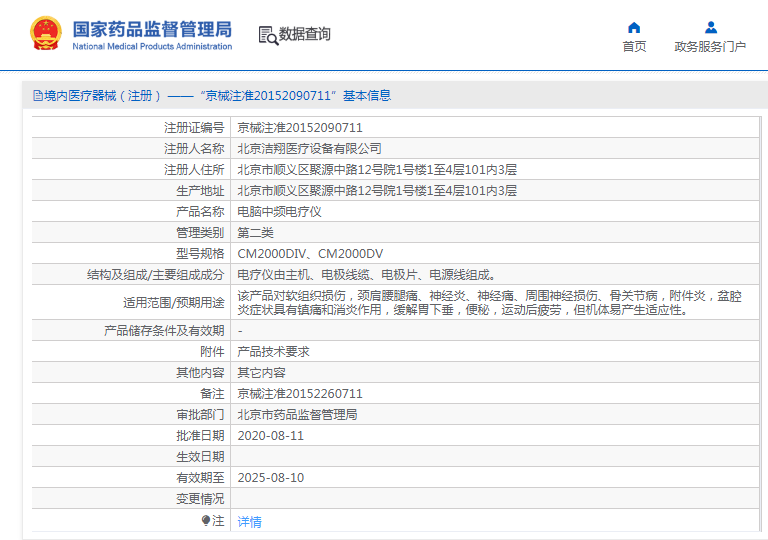This screenshot has height=540, width=768.
Task: Click 数据查询 text label
Action: click(305, 34)
